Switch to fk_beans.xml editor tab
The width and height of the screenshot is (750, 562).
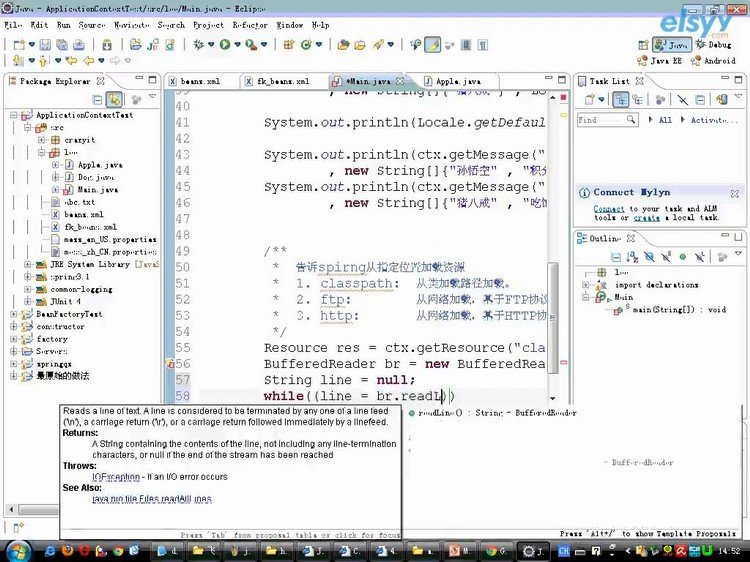pos(283,81)
